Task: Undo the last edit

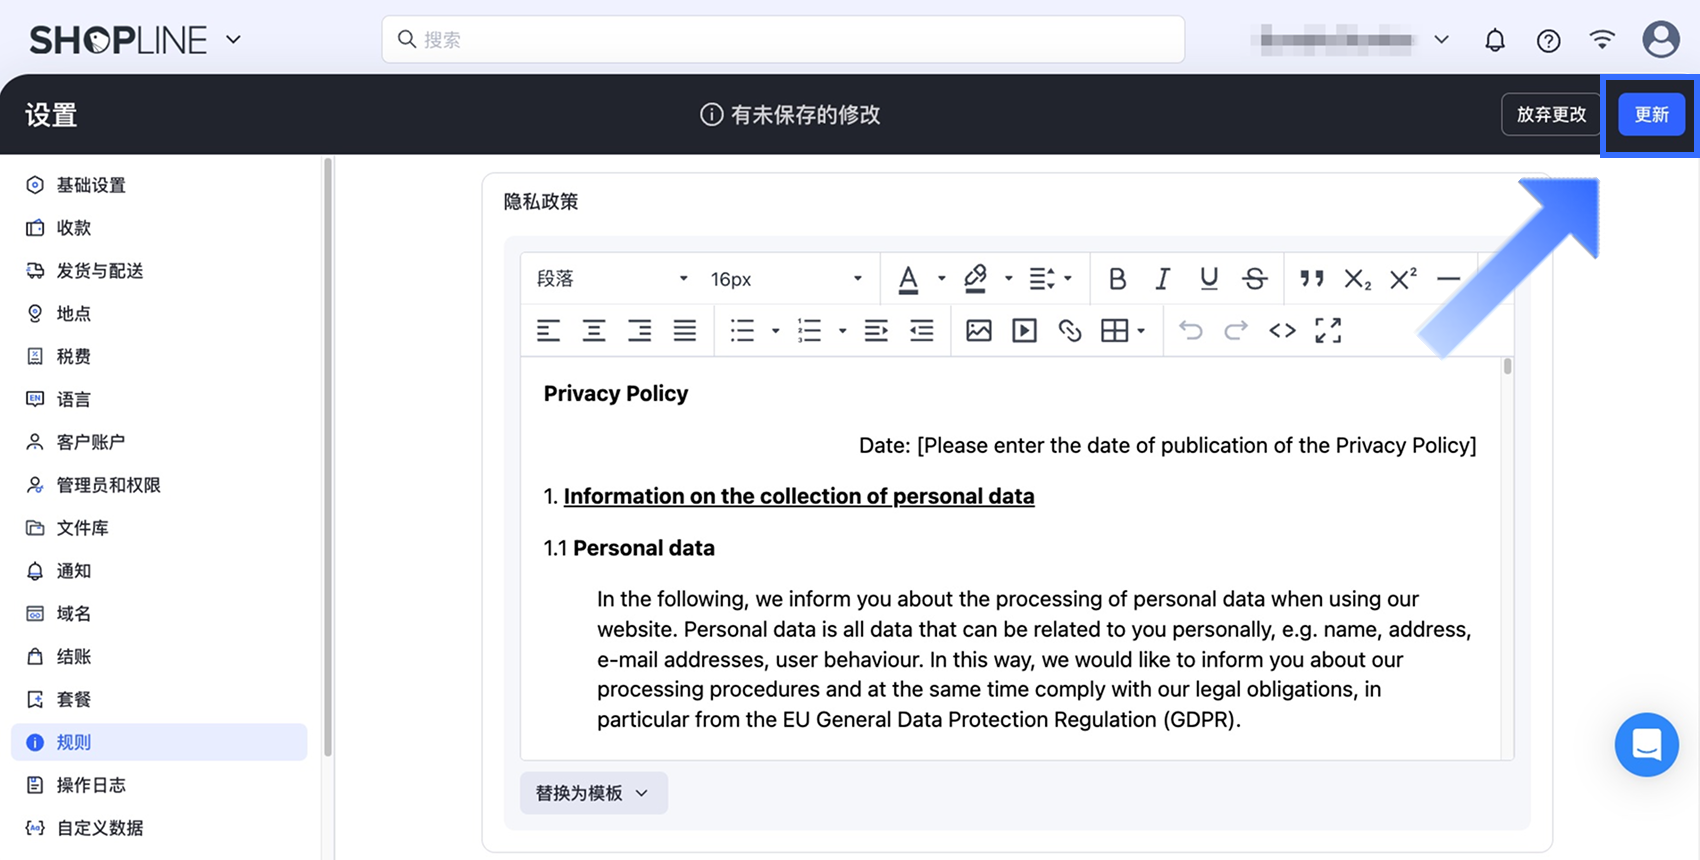Action: pos(1190,331)
